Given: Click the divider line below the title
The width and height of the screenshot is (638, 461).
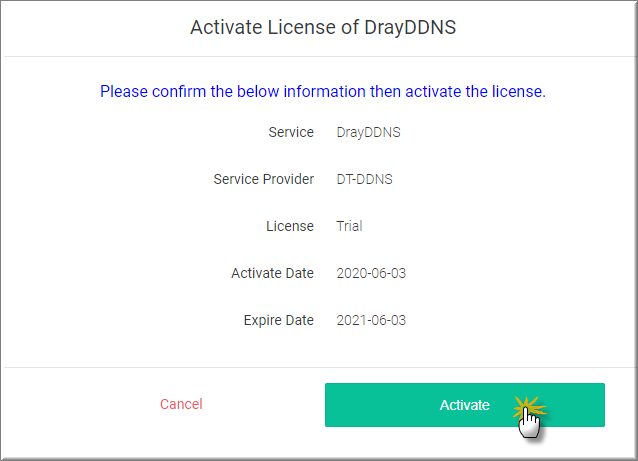Looking at the screenshot, I should coord(318,57).
